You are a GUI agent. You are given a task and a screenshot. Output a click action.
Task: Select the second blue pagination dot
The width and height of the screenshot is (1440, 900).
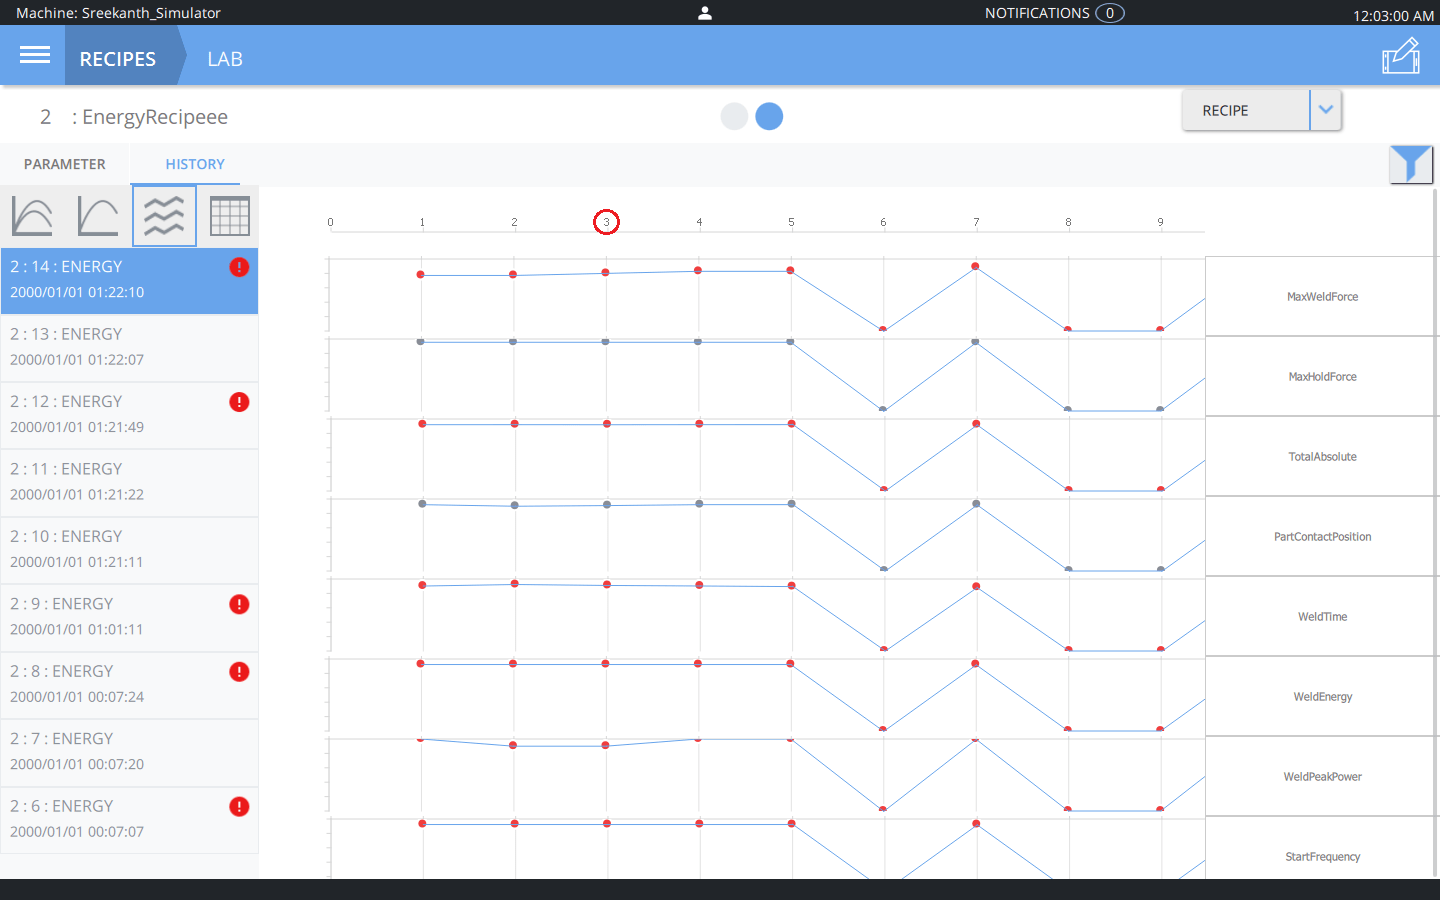point(769,116)
